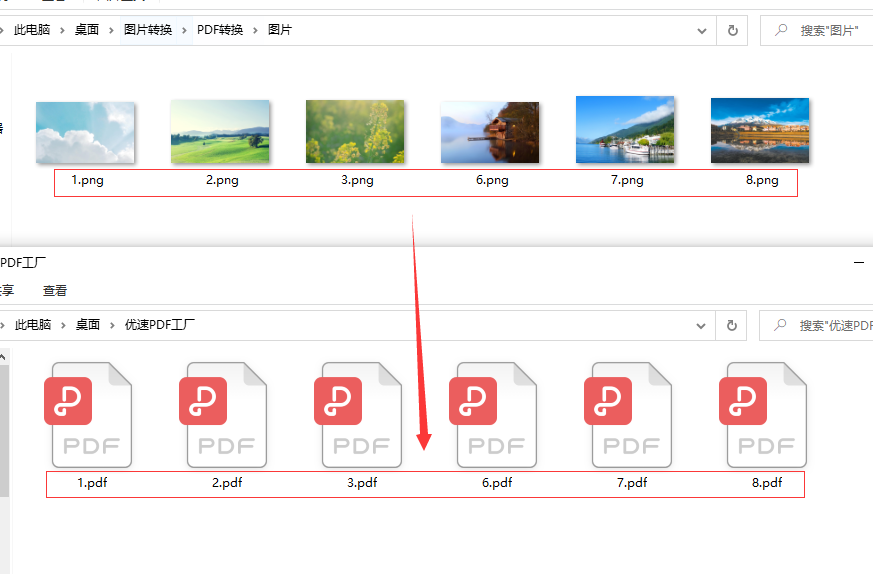873x574 pixels.
Task: Click the refresh icon in the 图片 window
Action: point(733,31)
